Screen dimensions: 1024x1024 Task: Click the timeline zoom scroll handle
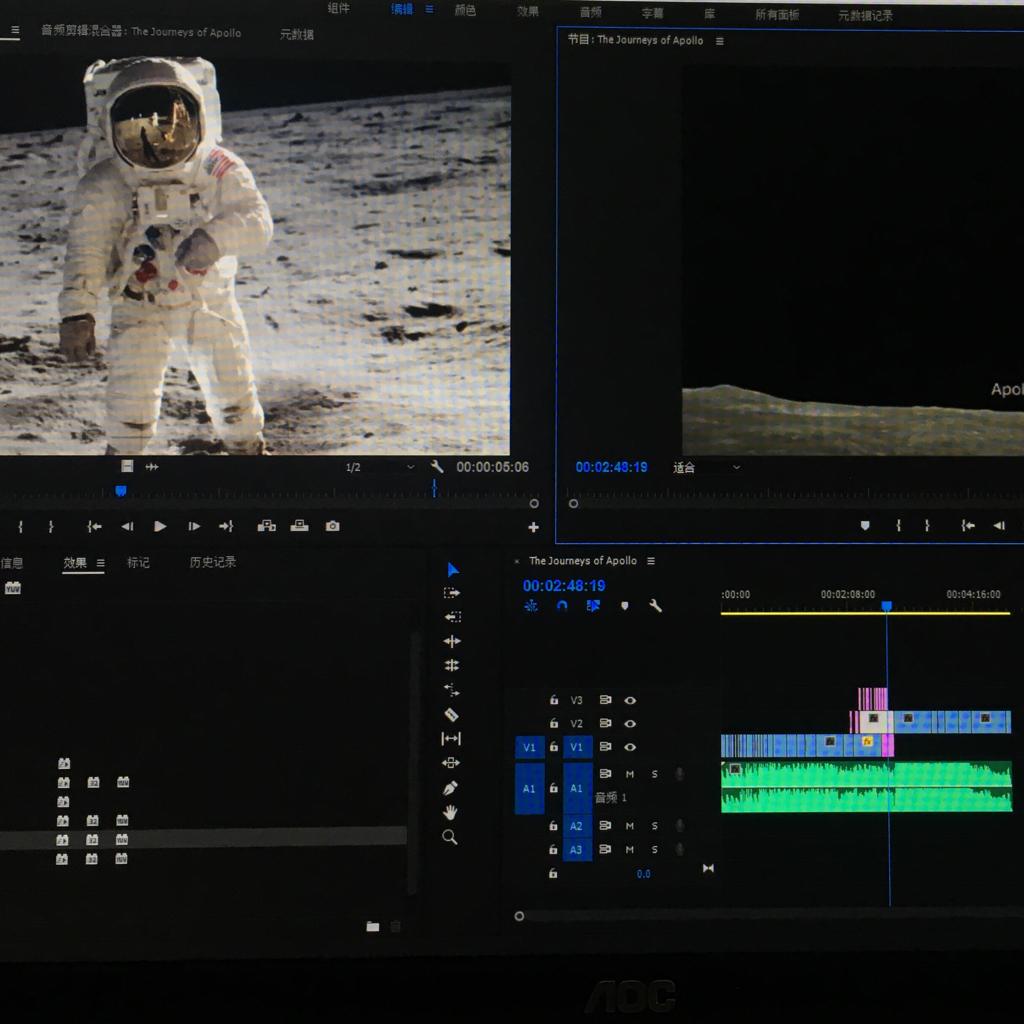point(519,916)
